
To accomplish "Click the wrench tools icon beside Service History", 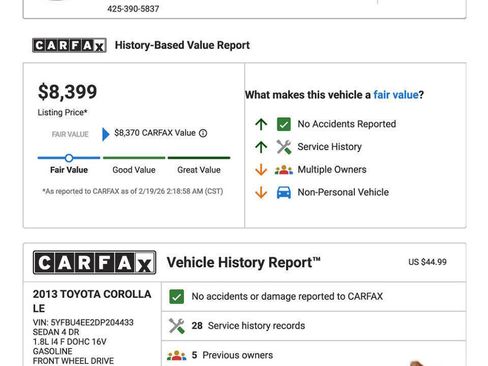I will pos(284,147).
